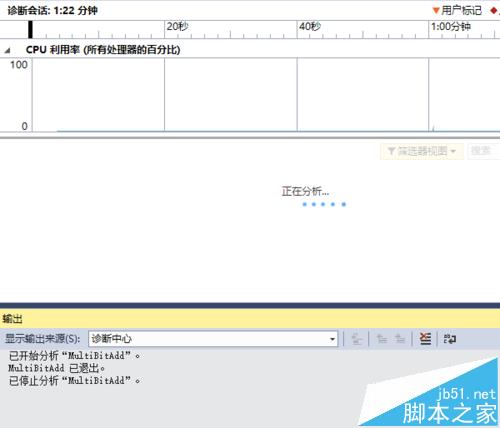Toggle word wrap in output window
The height and width of the screenshot is (428, 500).
click(450, 339)
